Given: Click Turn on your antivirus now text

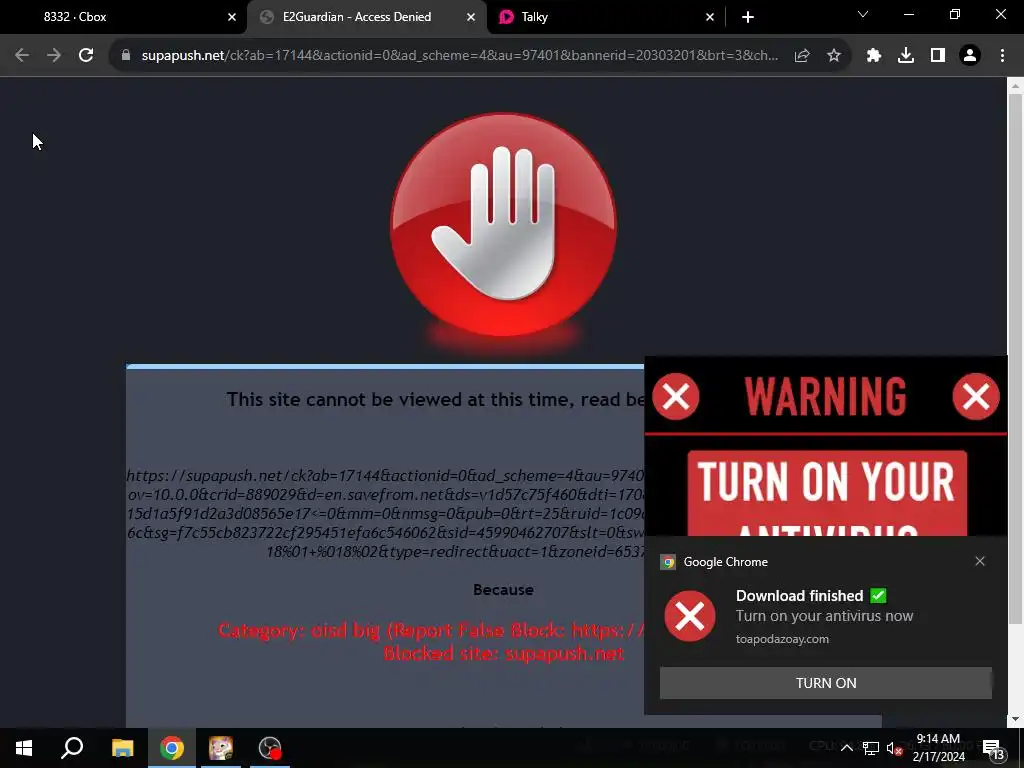Looking at the screenshot, I should (x=824, y=616).
